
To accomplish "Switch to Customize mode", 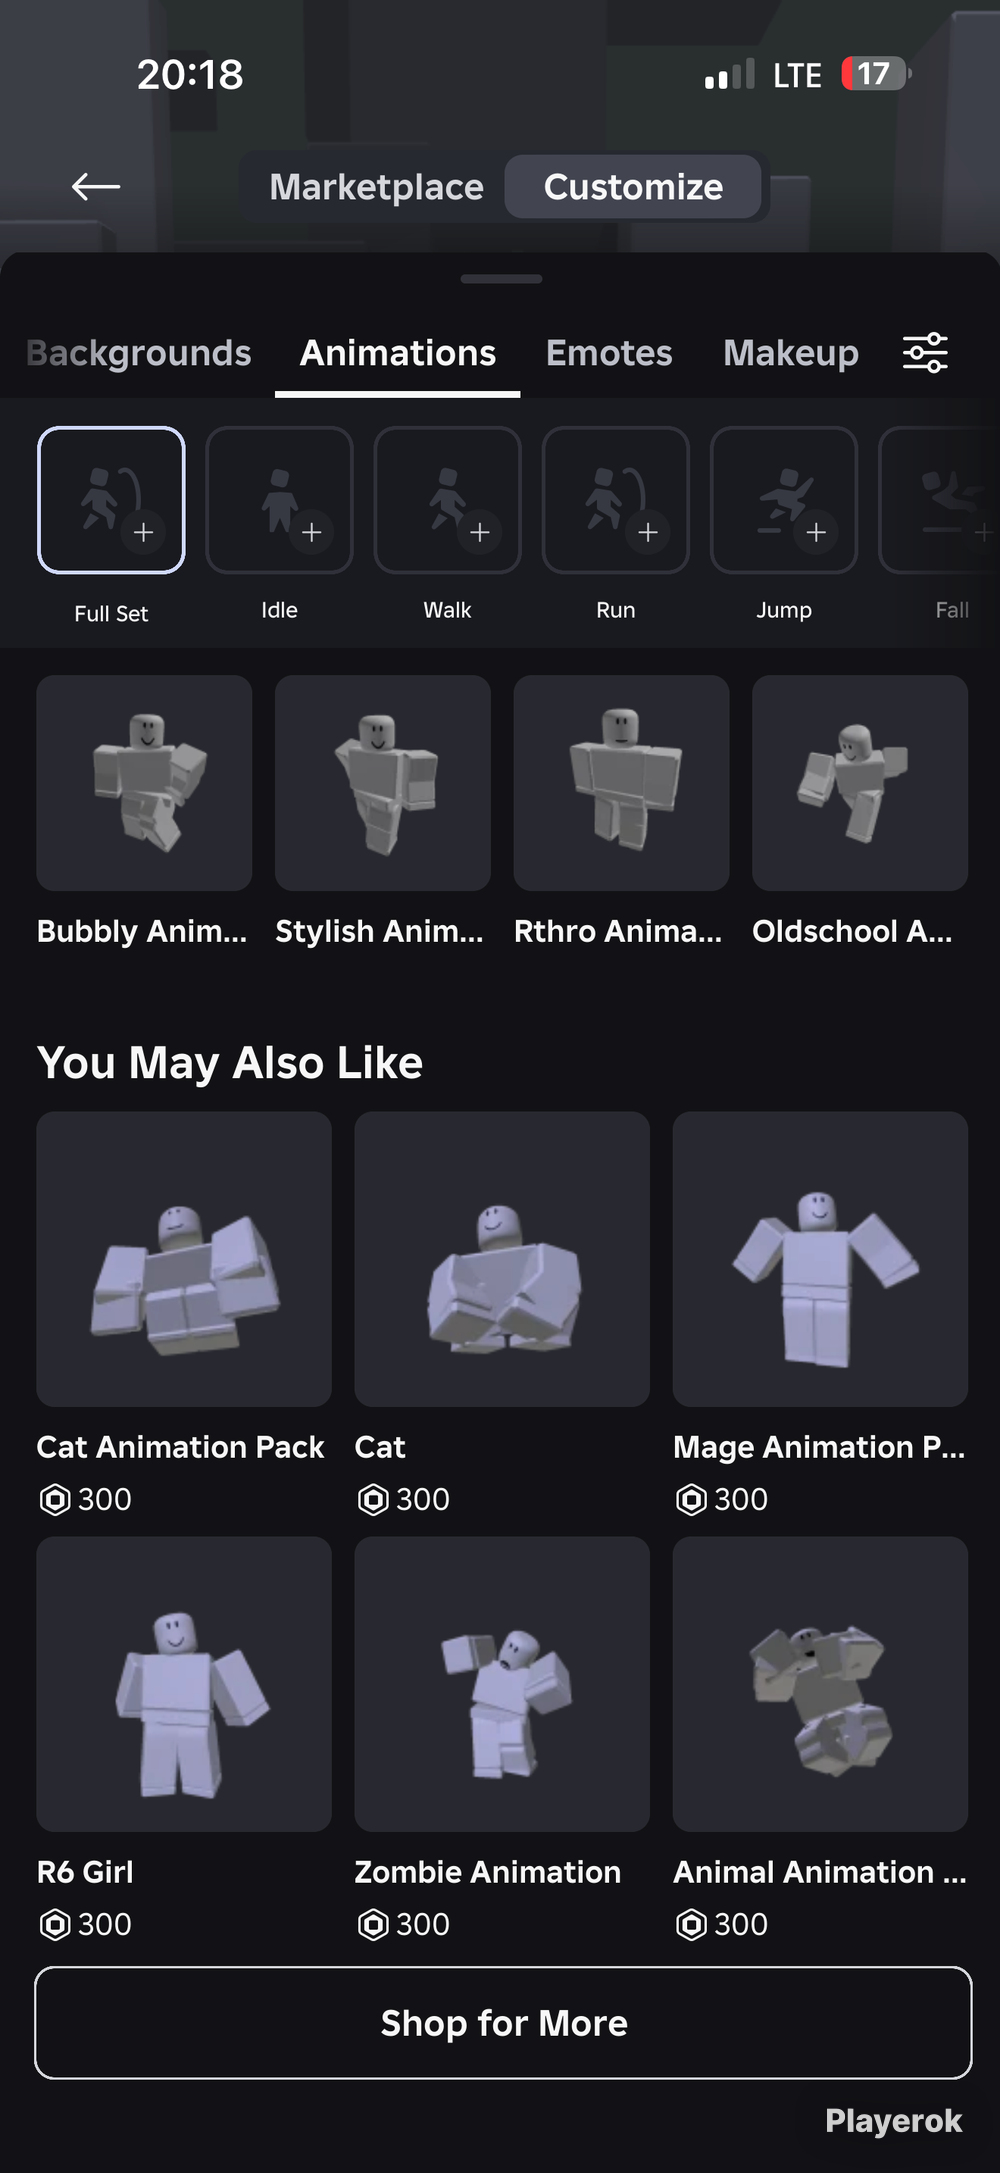I will click(x=633, y=187).
